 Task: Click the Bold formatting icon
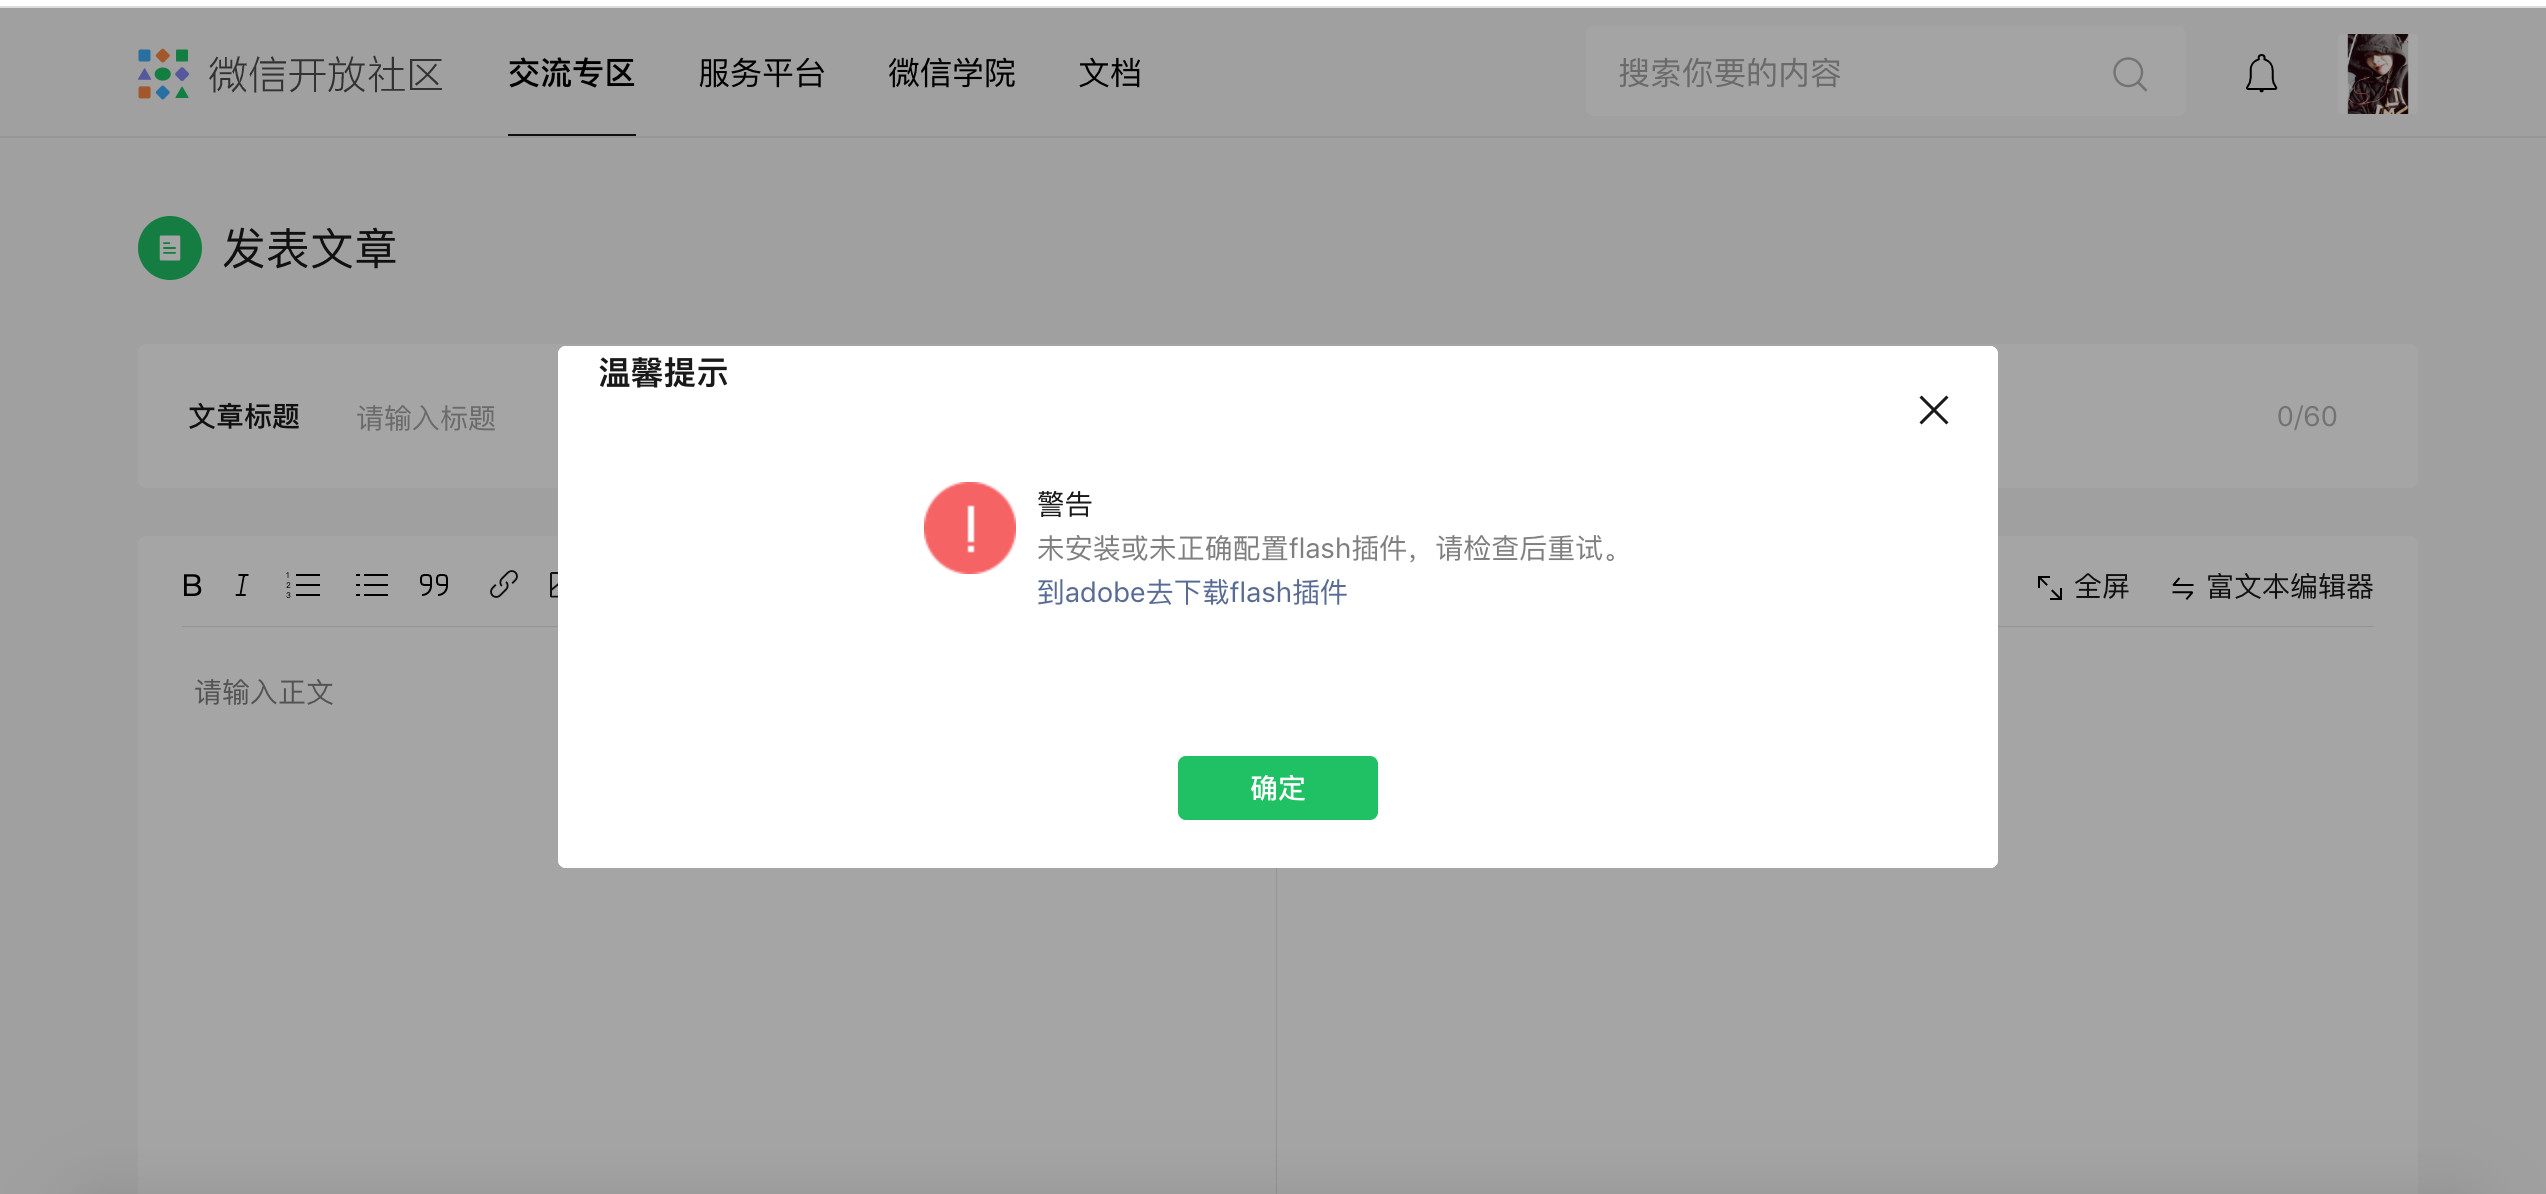click(192, 586)
